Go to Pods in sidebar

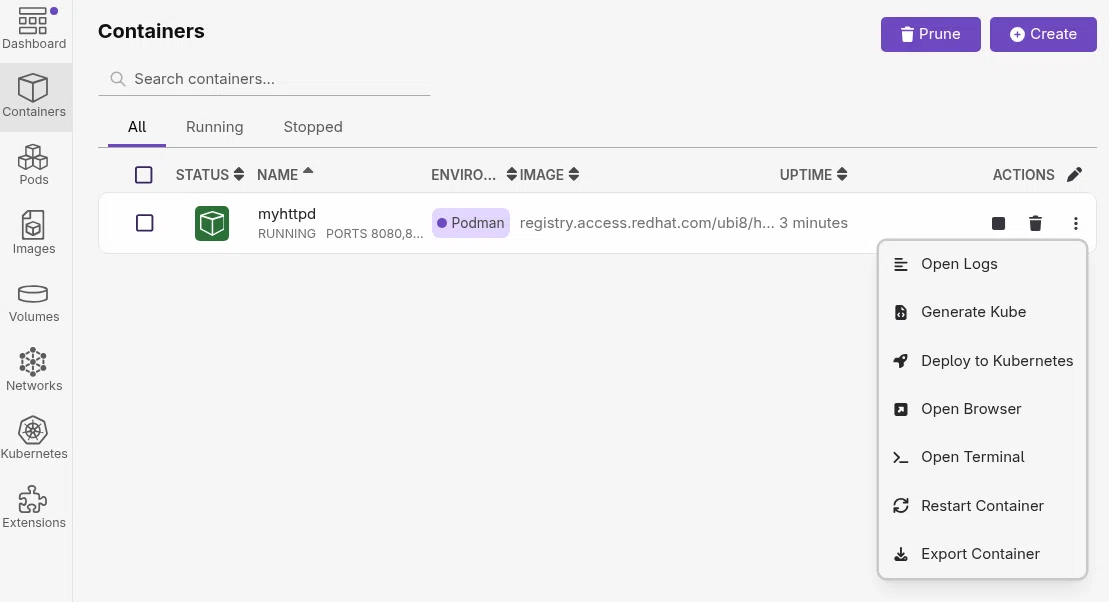click(34, 166)
